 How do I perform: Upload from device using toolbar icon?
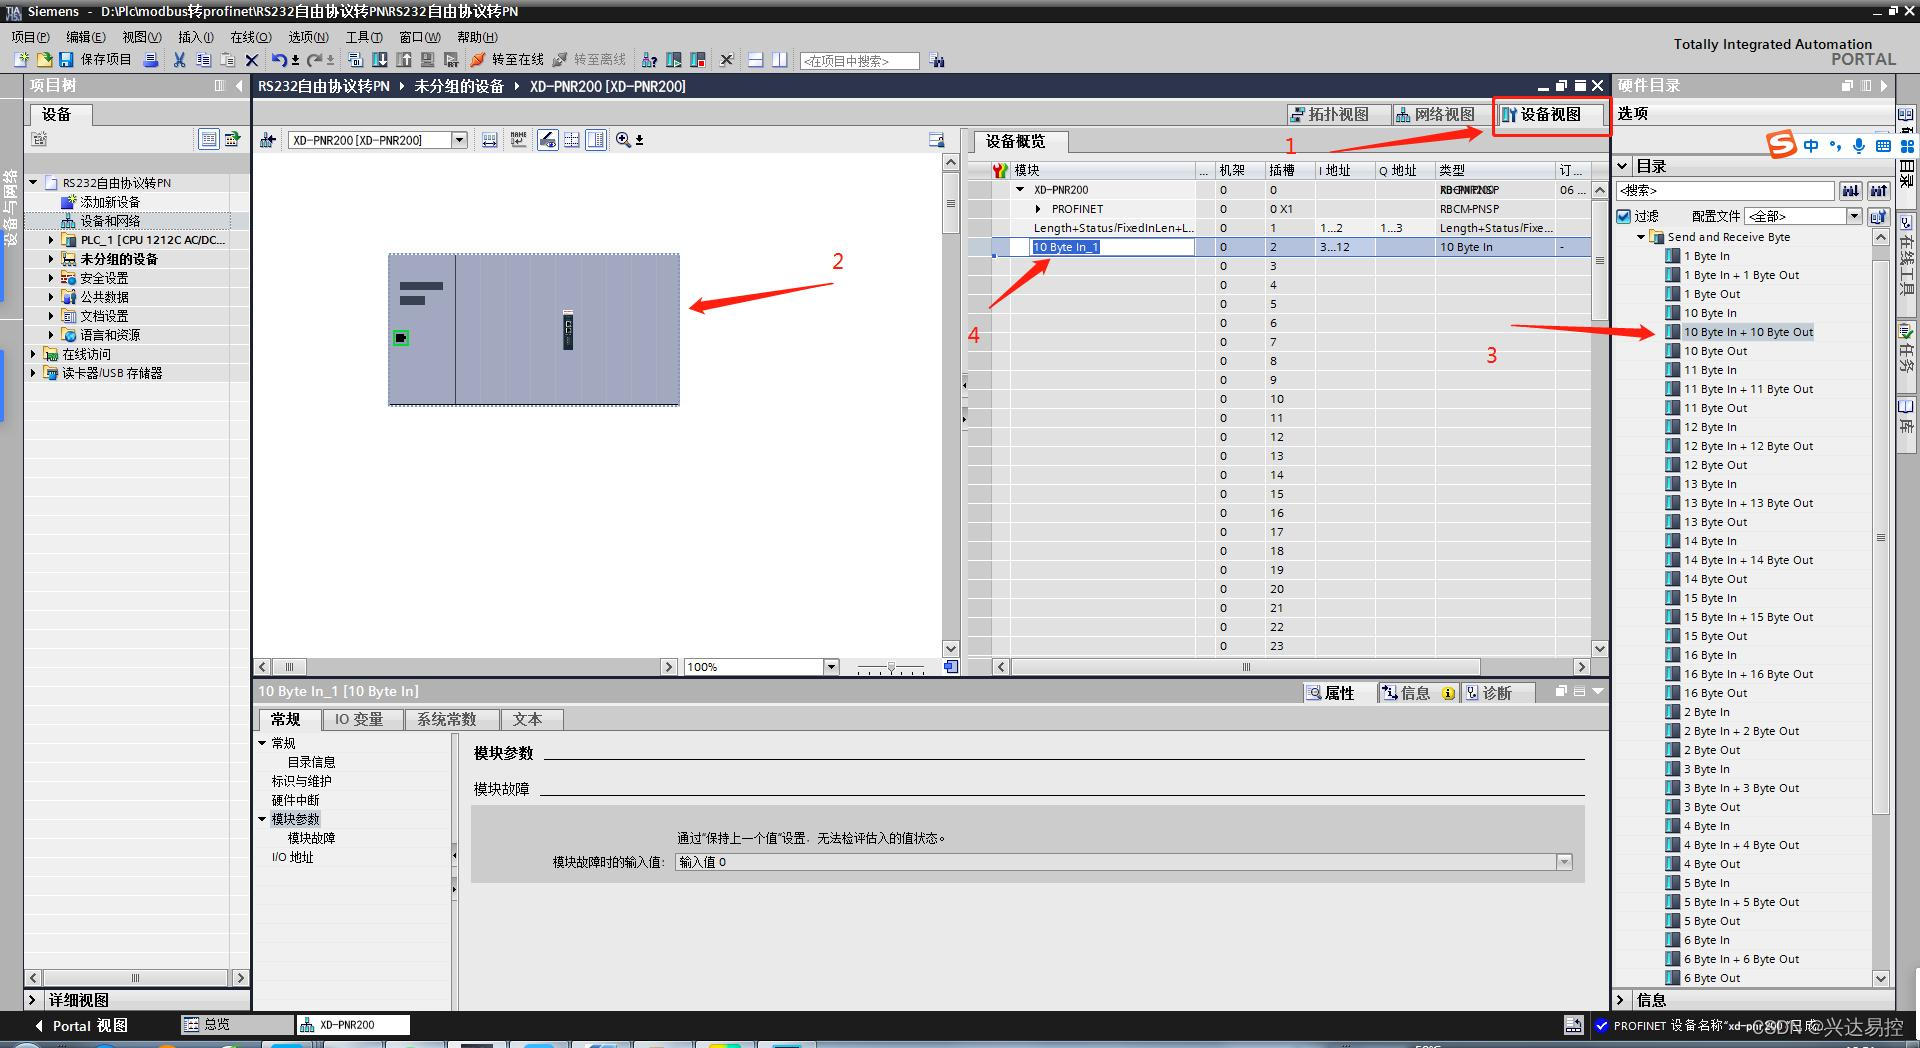[404, 60]
